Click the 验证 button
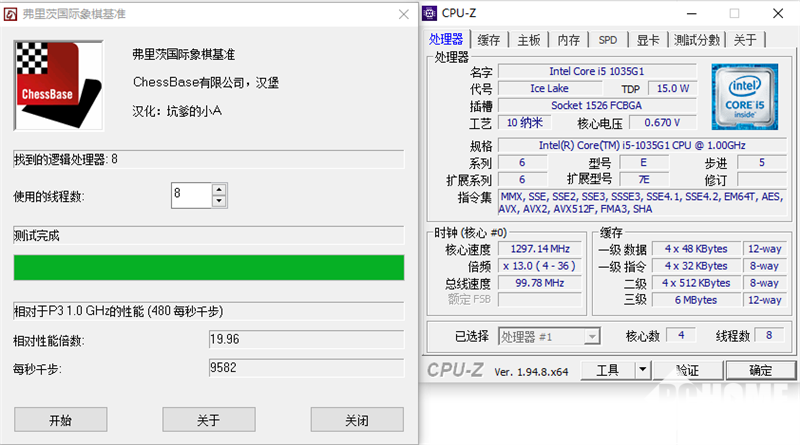This screenshot has width=800, height=445. pos(688,370)
